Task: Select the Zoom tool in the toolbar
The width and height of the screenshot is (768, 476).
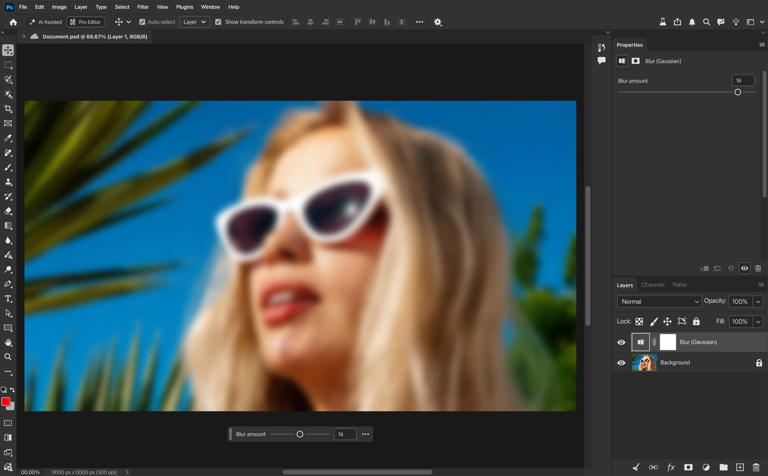Action: coord(8,357)
